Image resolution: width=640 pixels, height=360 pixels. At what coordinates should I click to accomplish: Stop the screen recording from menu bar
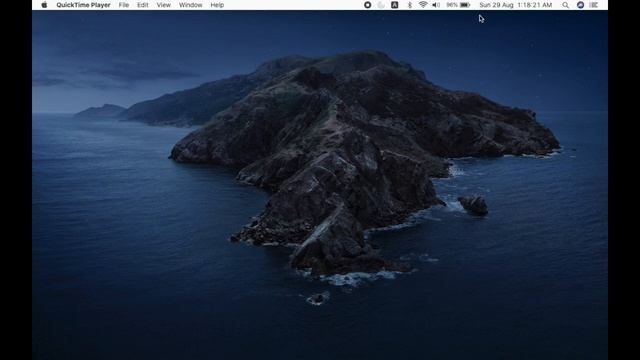367,5
